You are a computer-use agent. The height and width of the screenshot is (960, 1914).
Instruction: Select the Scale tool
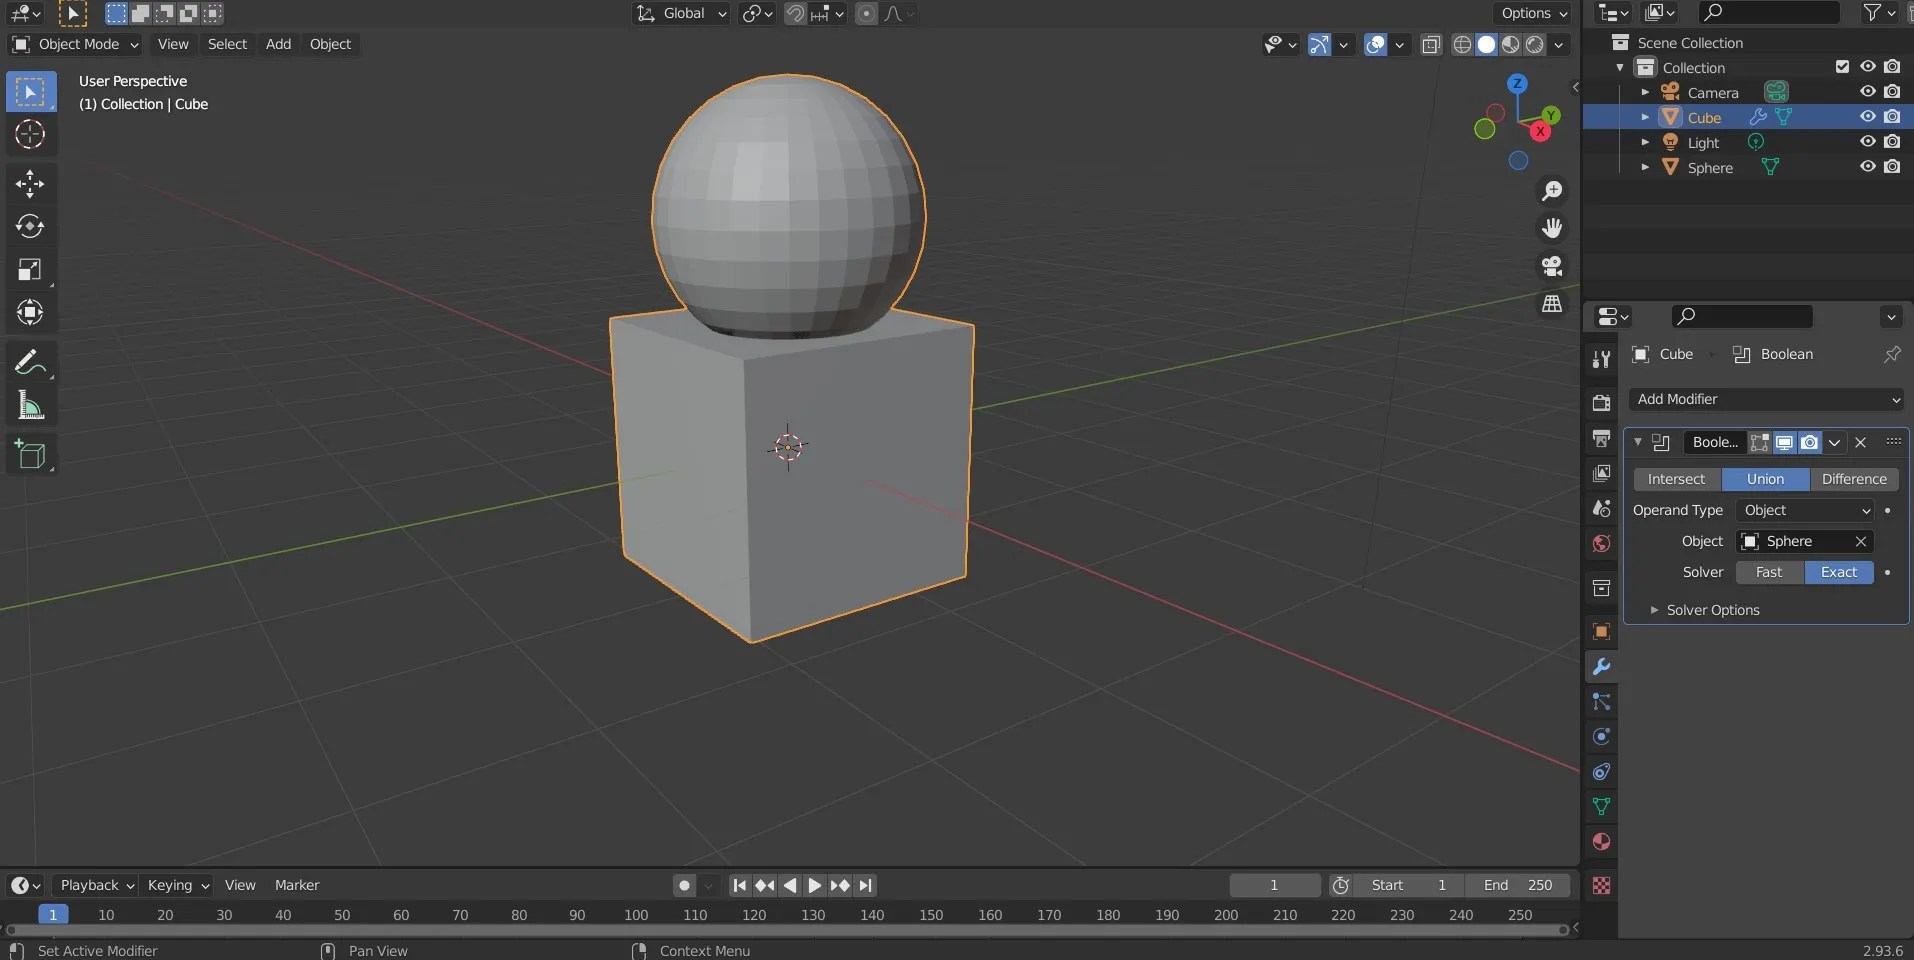click(30, 270)
